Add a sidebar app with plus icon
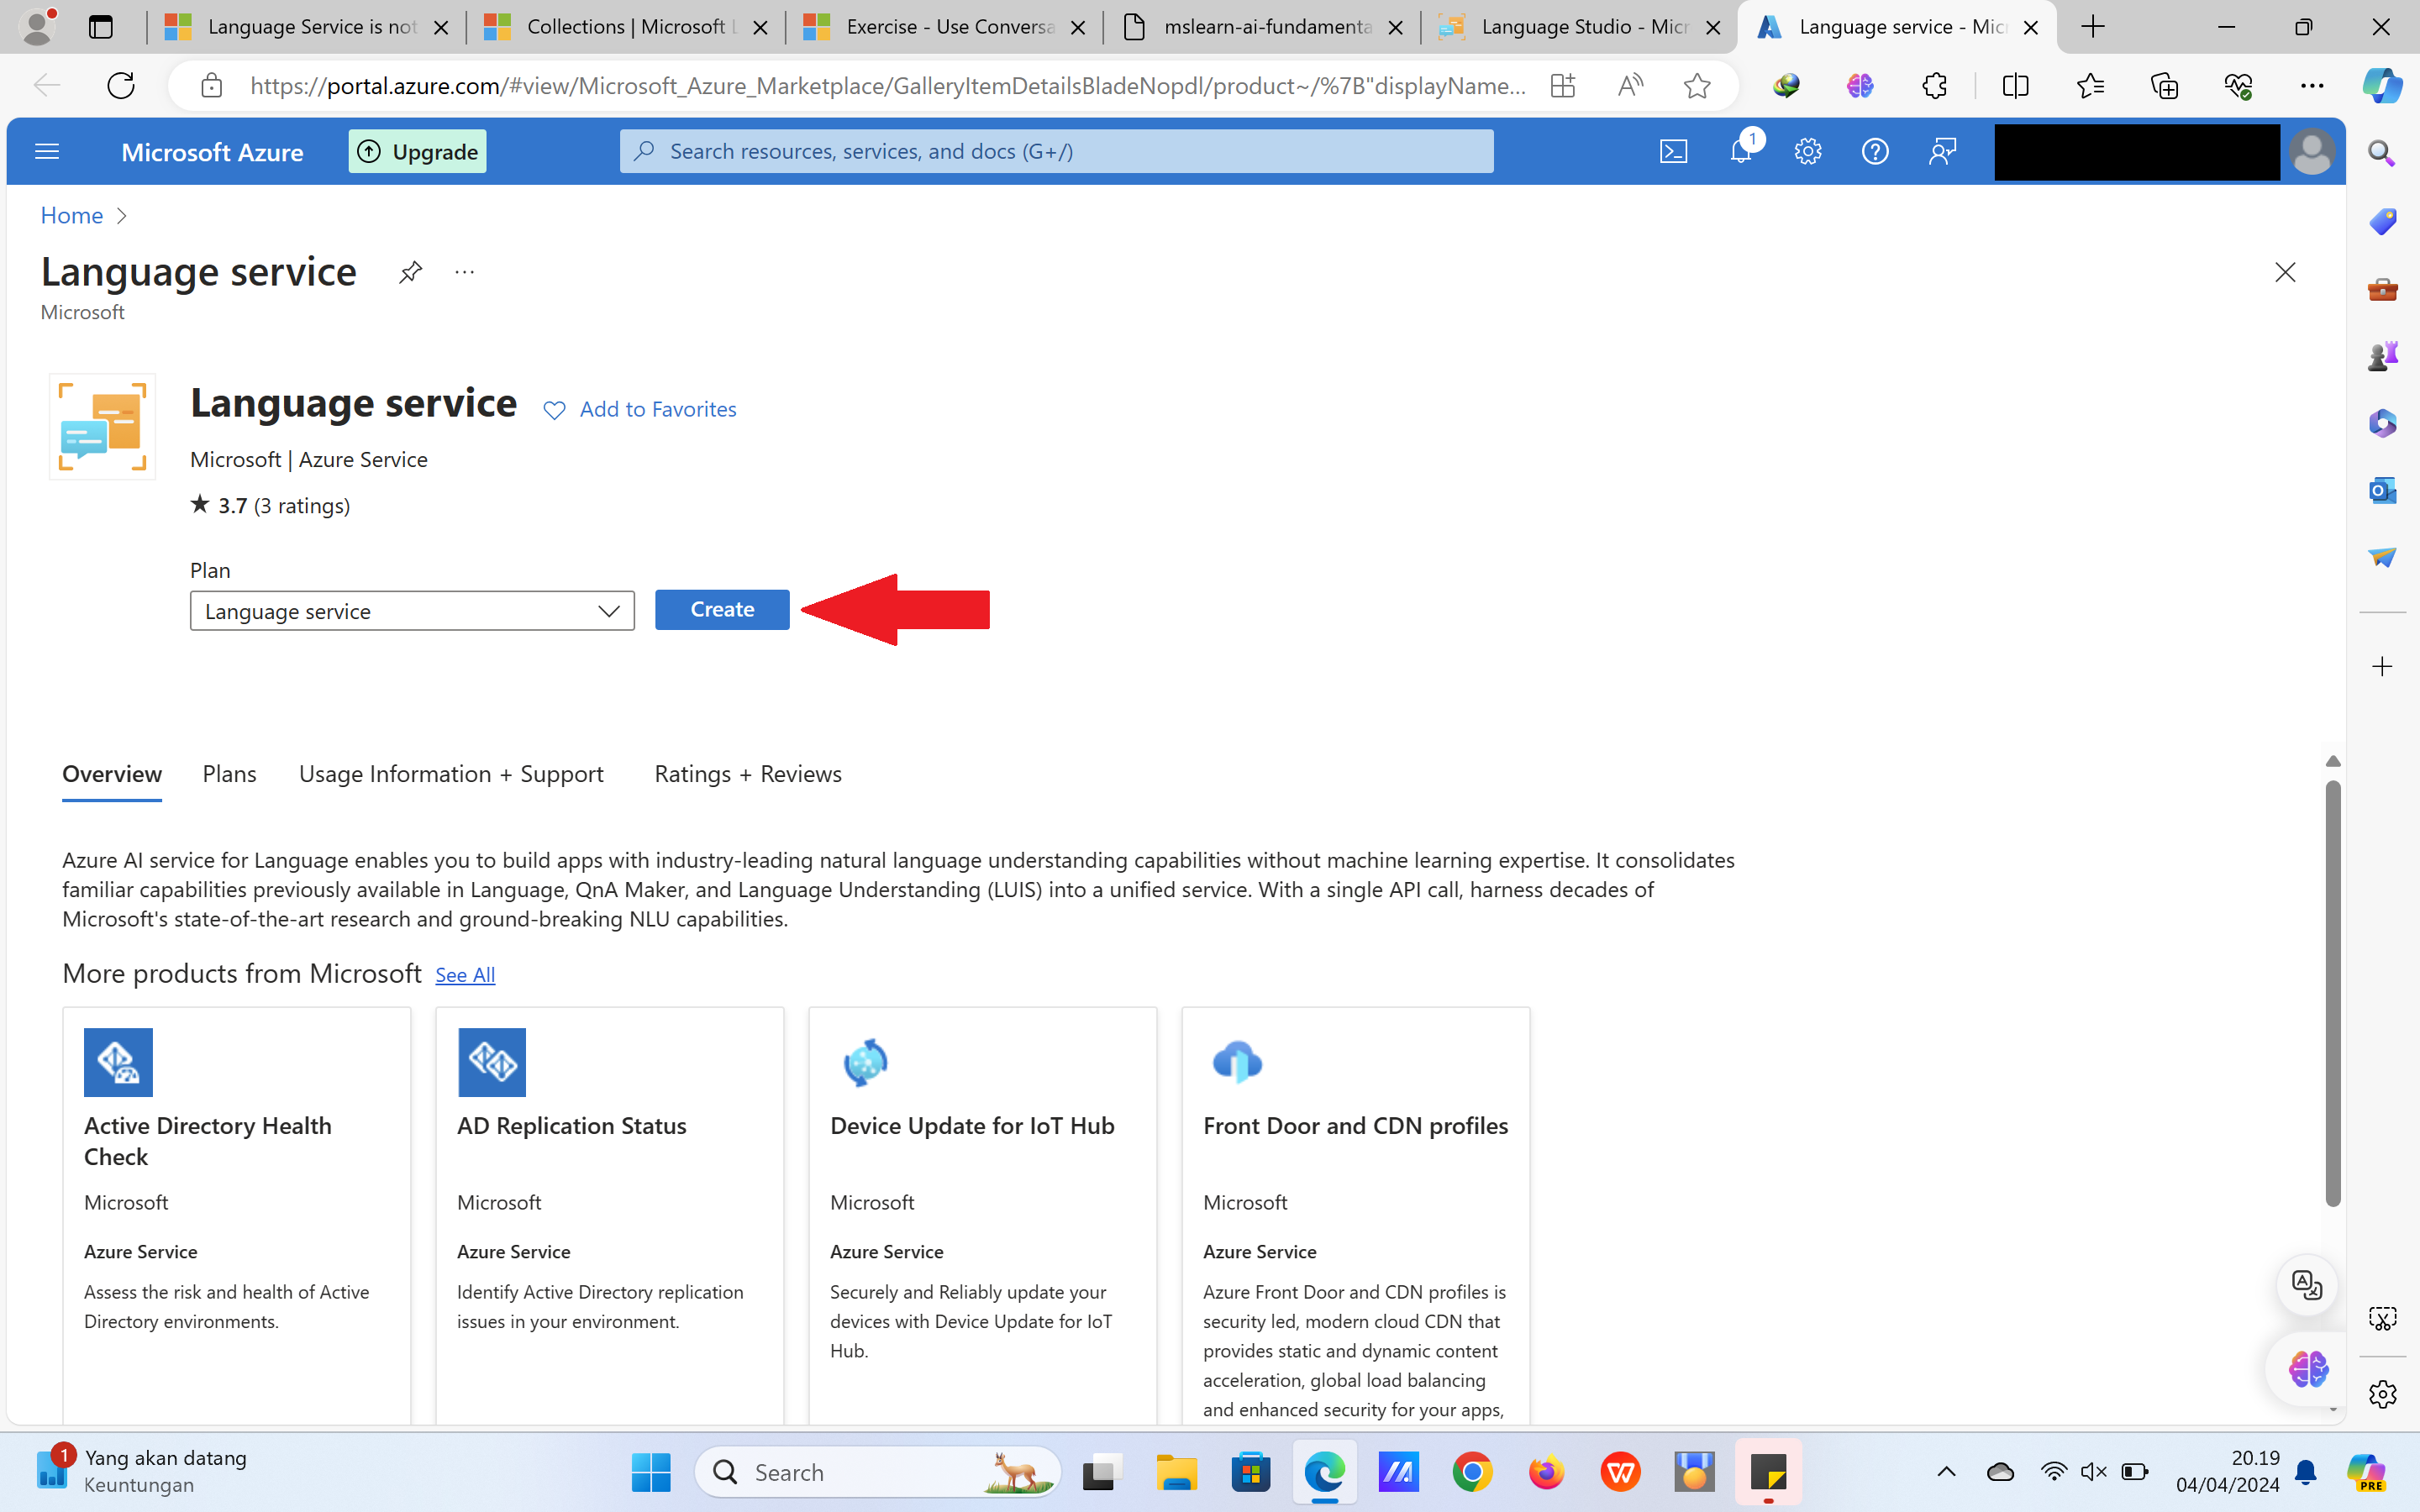The height and width of the screenshot is (1512, 2420). pos(2382,666)
